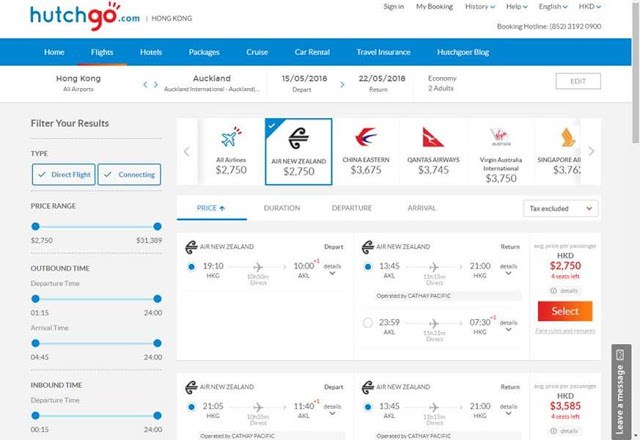Viewport: 640px width, 440px height.
Task: Open Home navigation item
Action: tap(54, 52)
